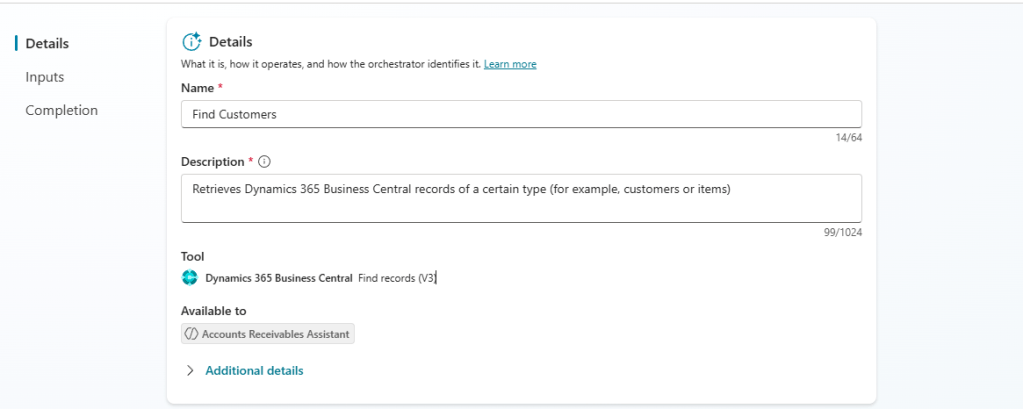Click the Name field label

coord(197,89)
